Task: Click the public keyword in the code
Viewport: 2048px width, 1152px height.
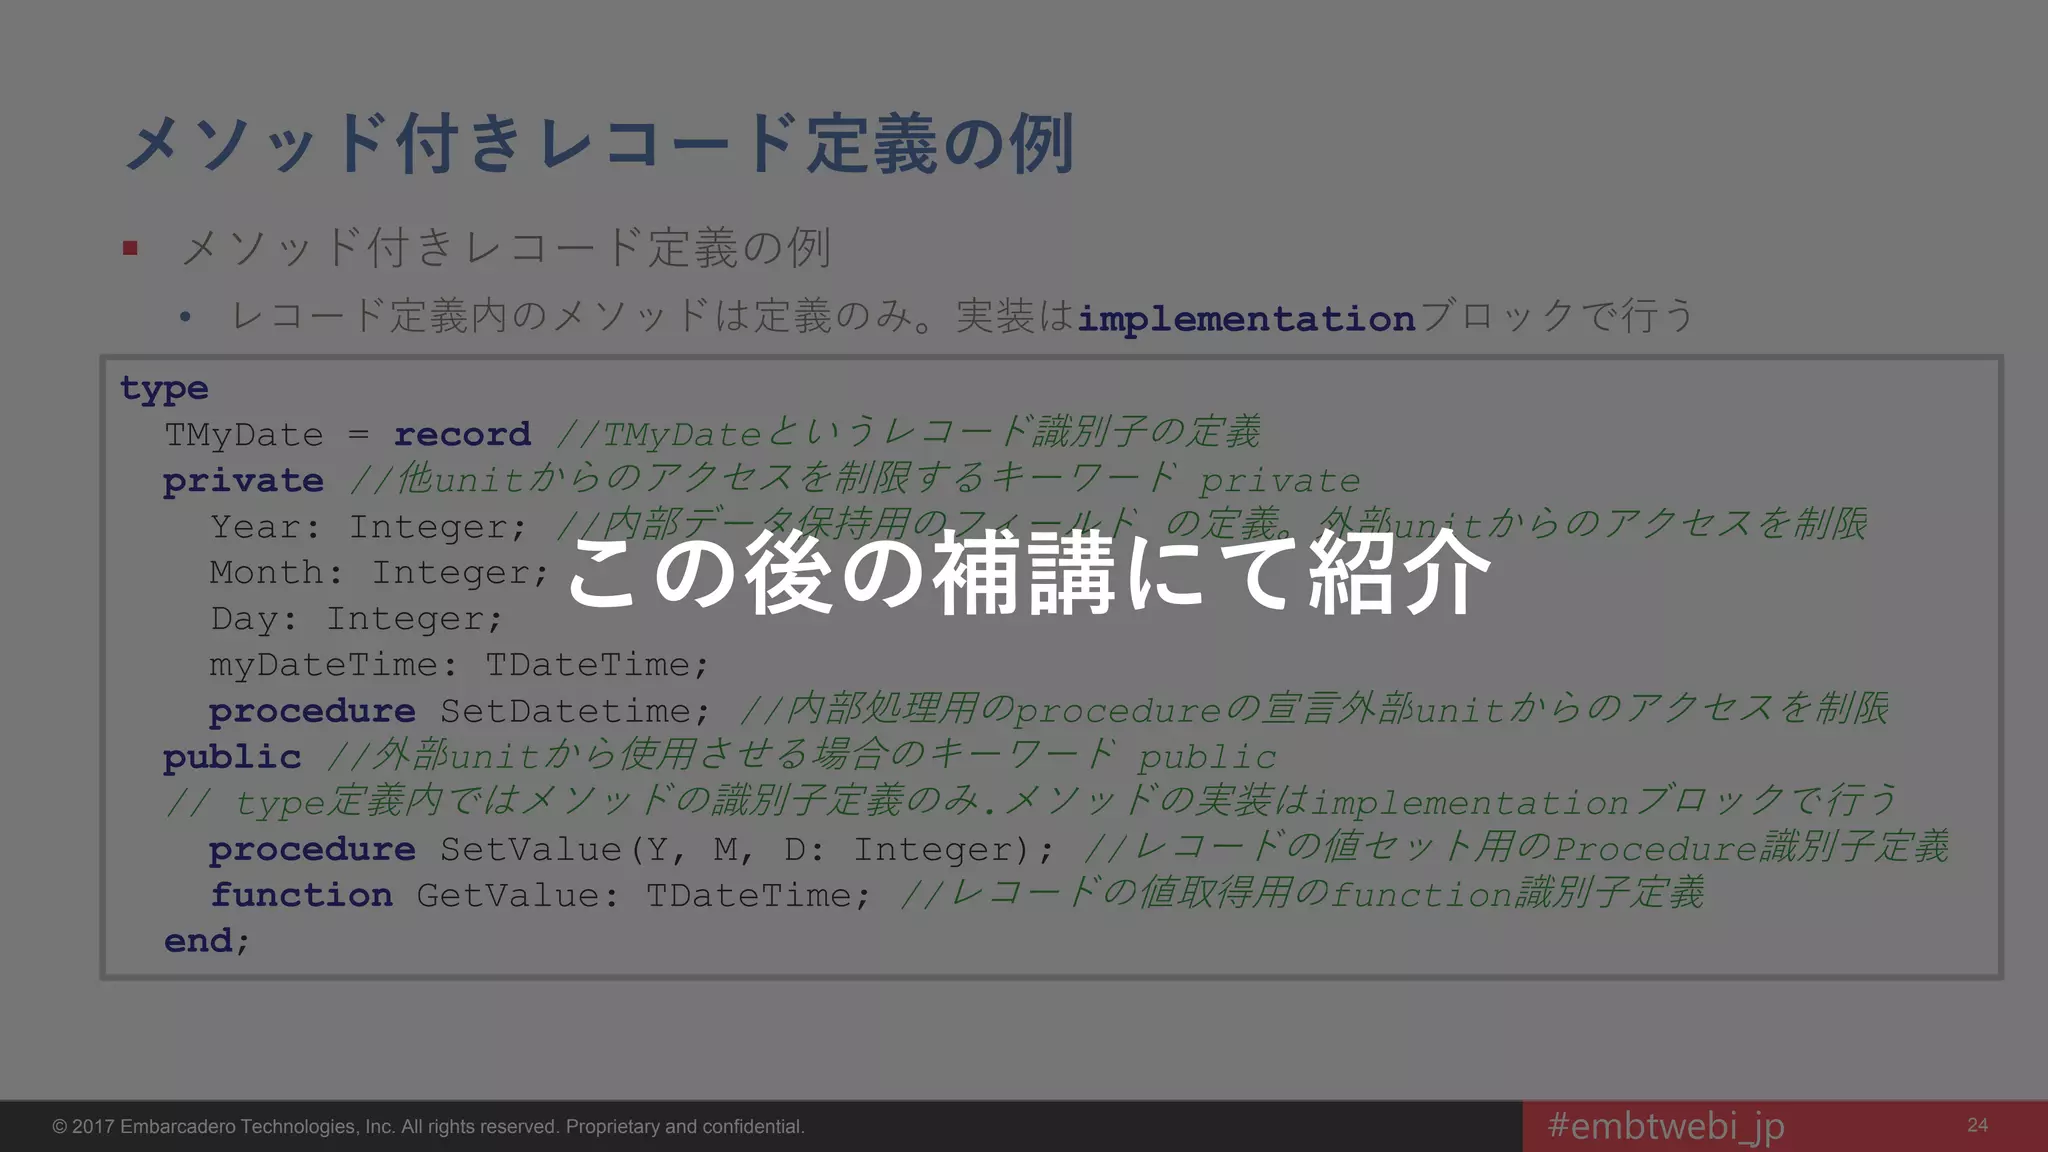Action: tap(232, 757)
